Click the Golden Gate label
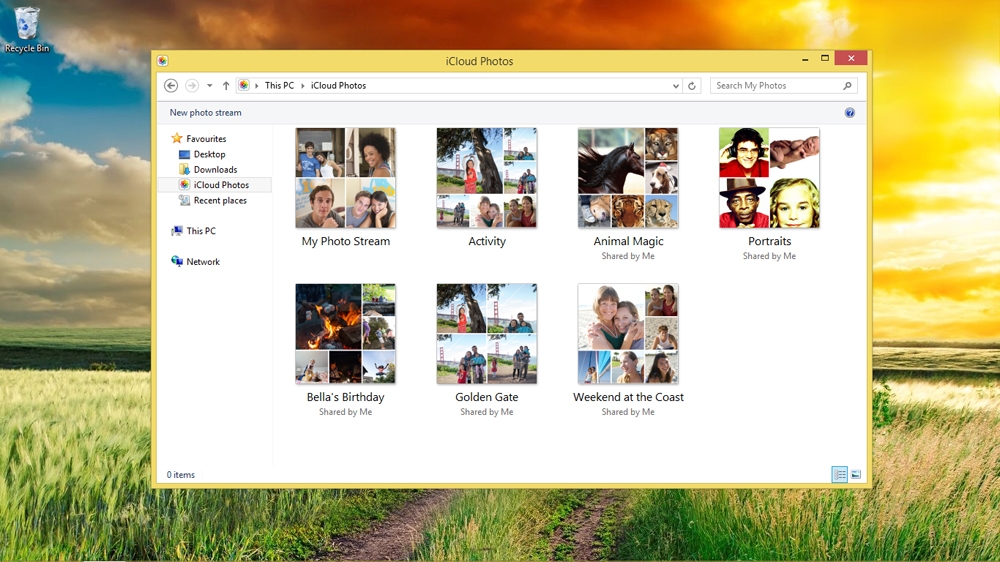1000x562 pixels. pyautogui.click(x=487, y=397)
